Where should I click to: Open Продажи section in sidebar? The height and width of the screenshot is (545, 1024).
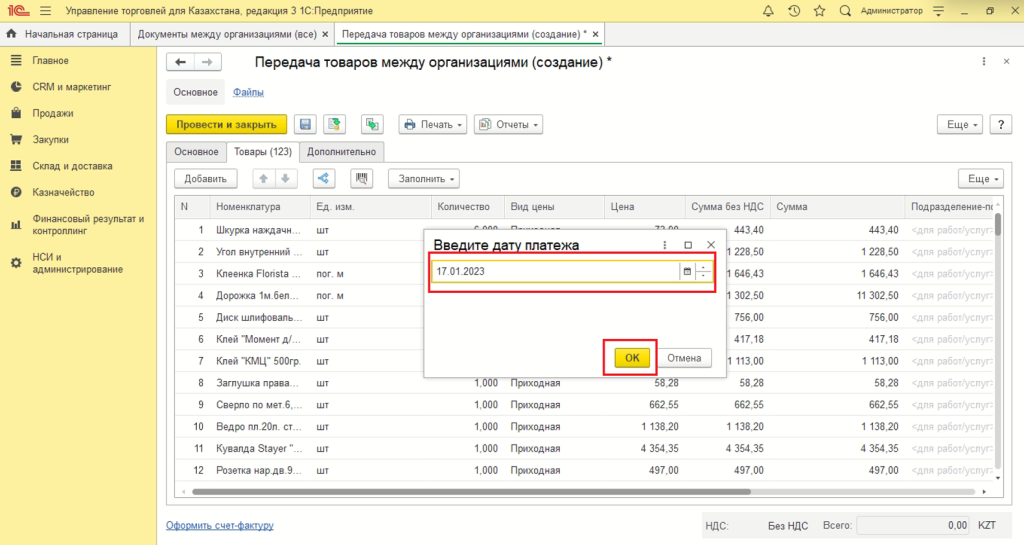tap(53, 113)
